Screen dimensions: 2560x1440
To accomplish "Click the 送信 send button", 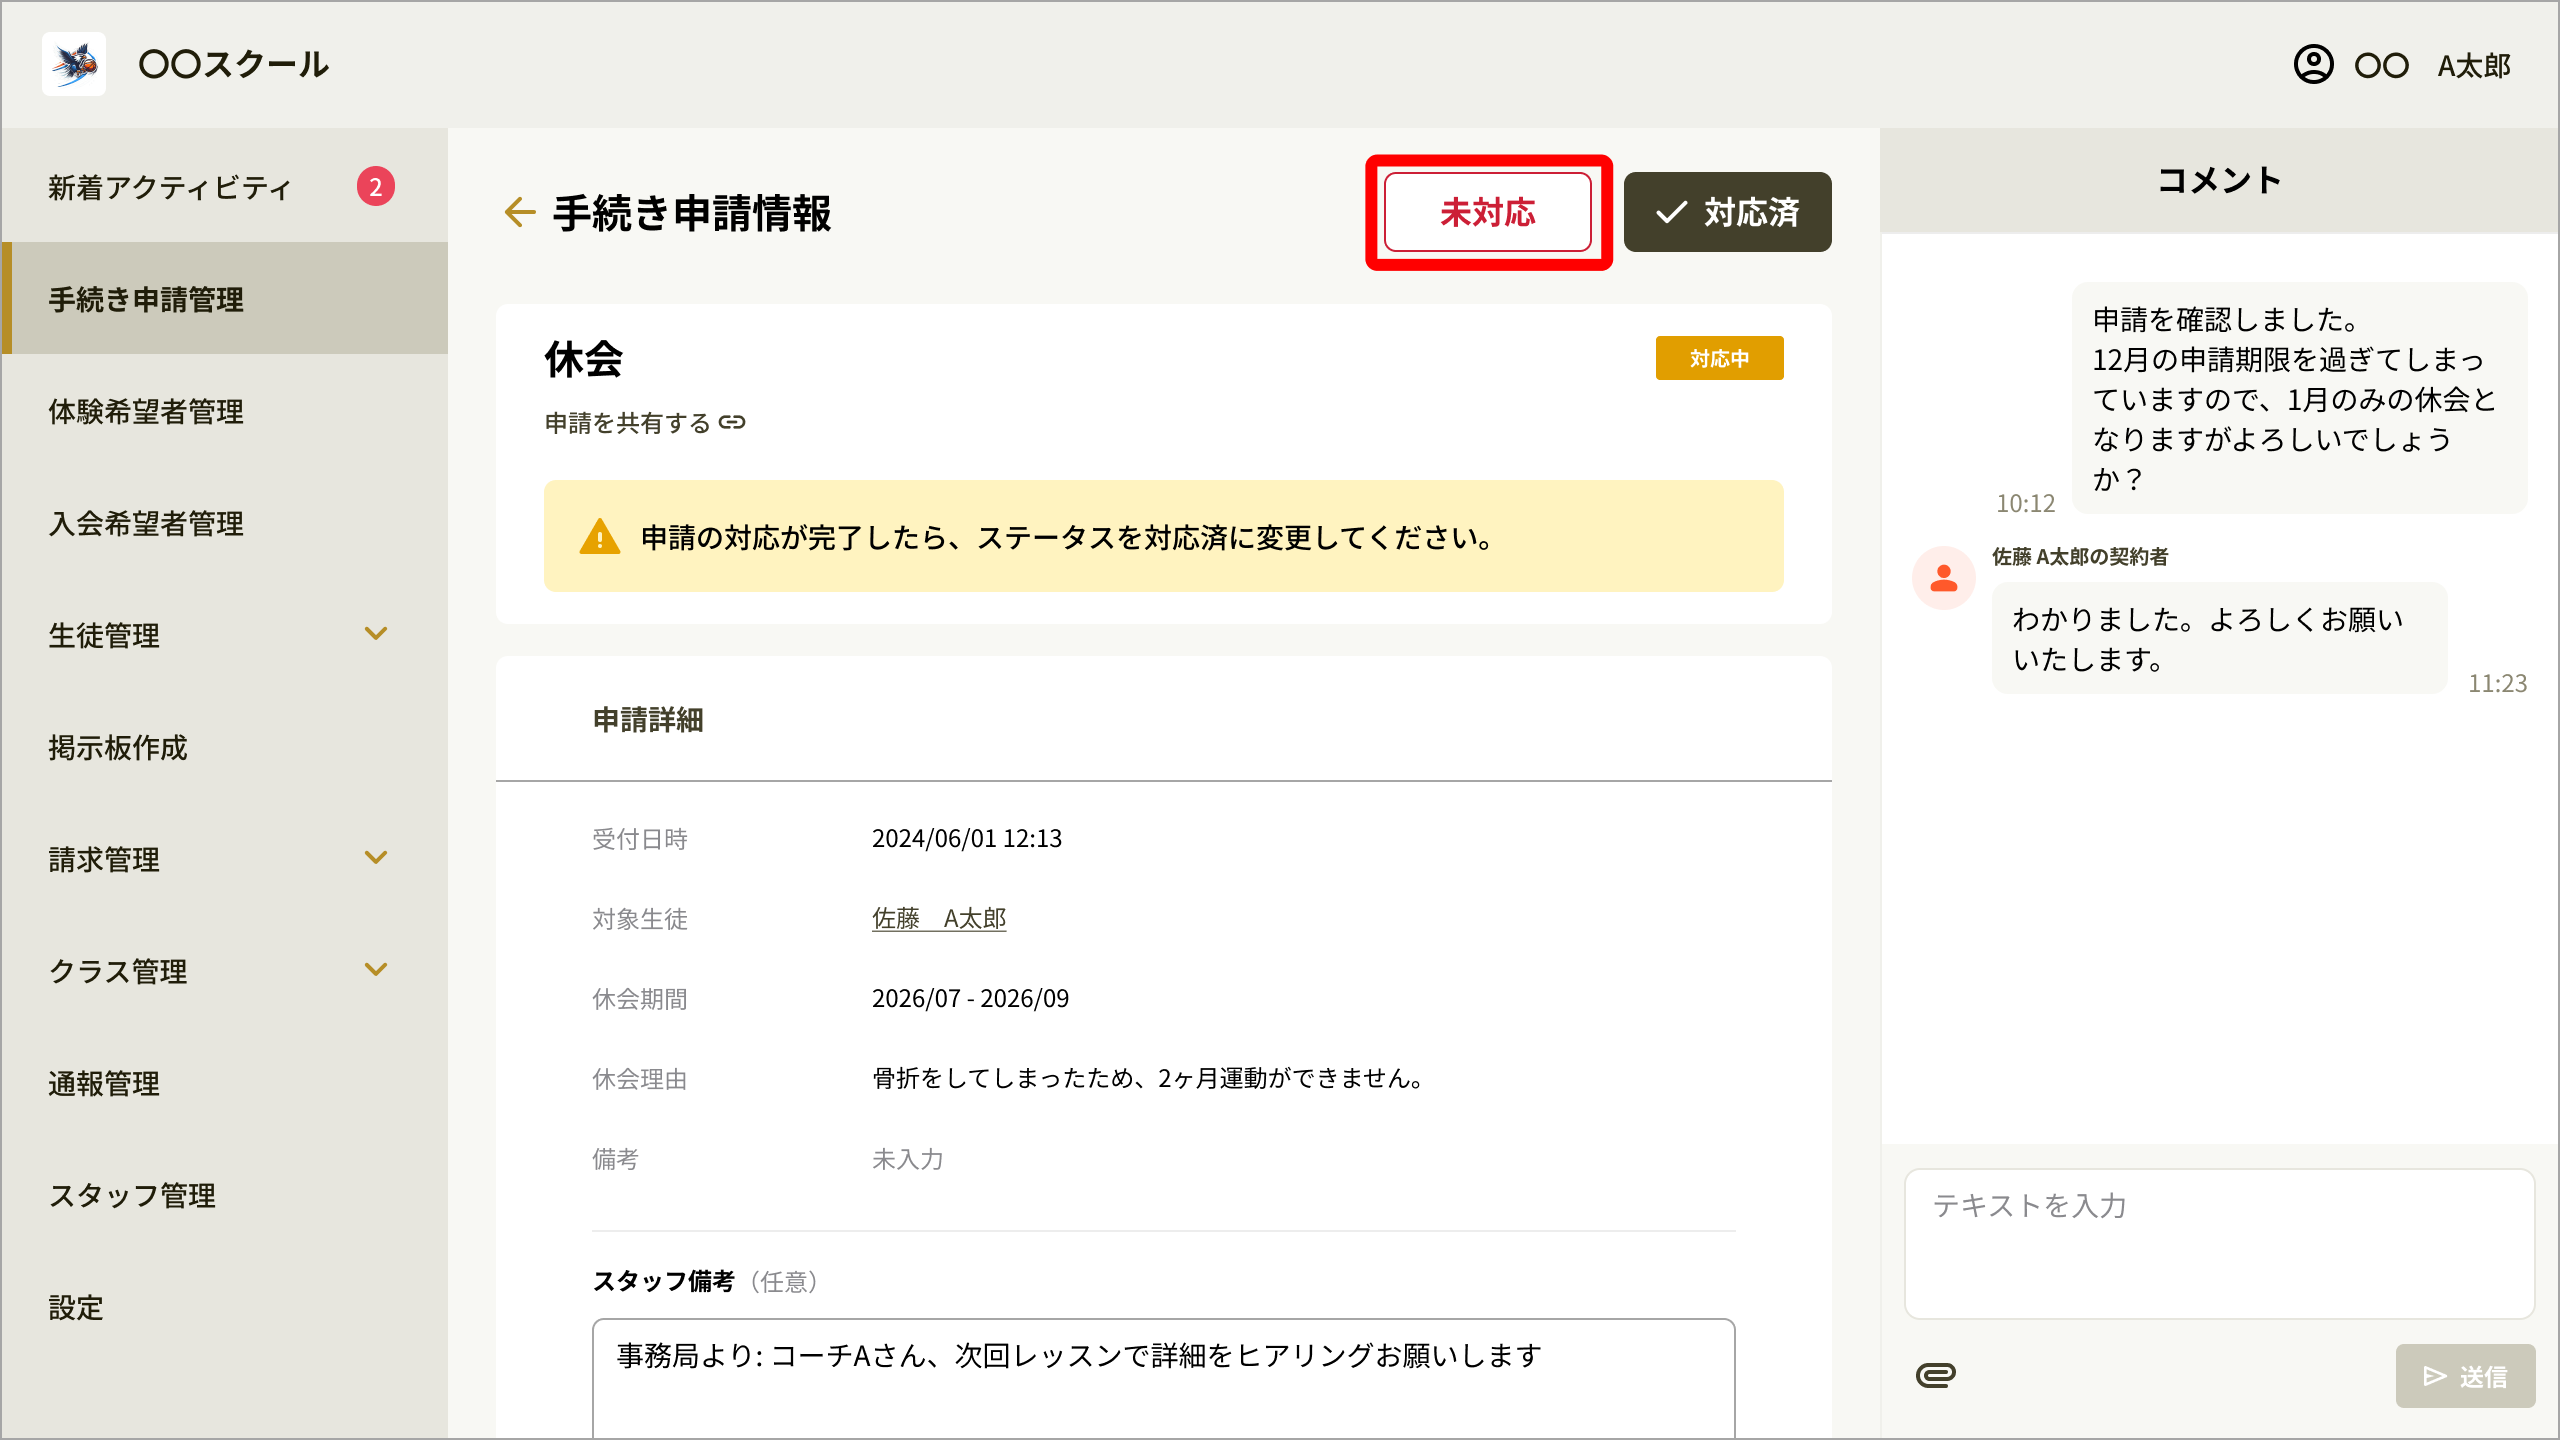I will point(2465,1376).
